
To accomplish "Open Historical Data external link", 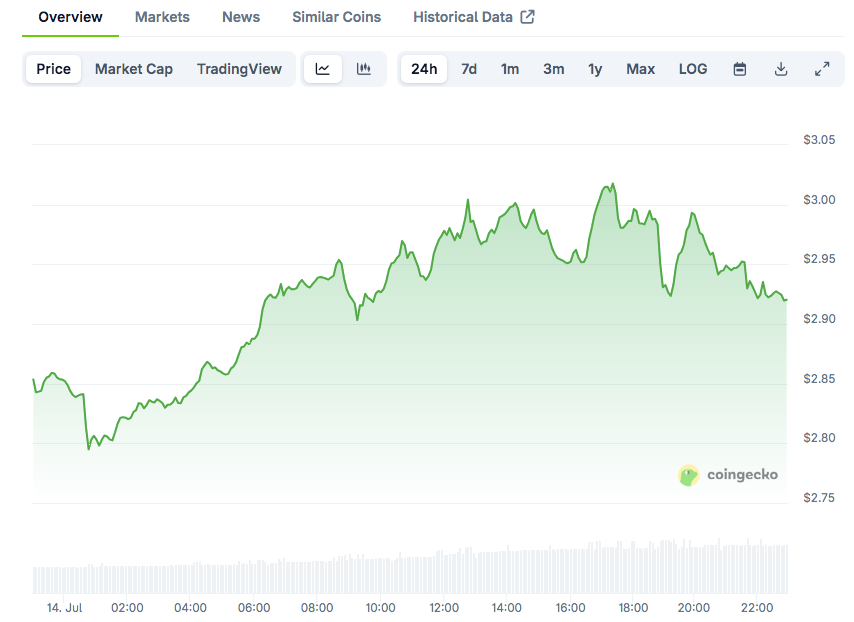I will click(x=474, y=17).
